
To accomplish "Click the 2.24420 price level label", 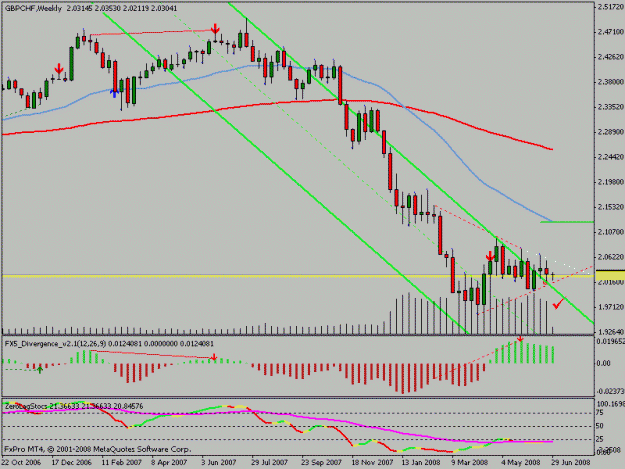I will [611, 157].
